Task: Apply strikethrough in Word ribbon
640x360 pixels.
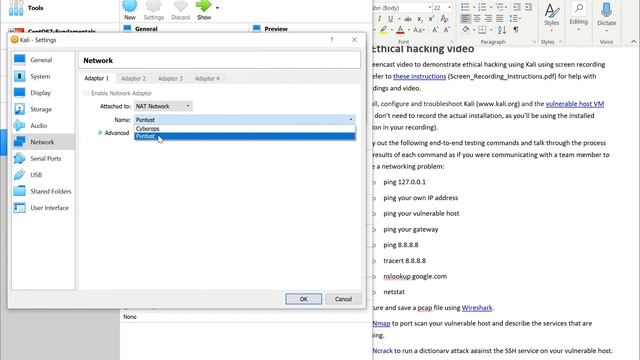Action: click(x=407, y=19)
